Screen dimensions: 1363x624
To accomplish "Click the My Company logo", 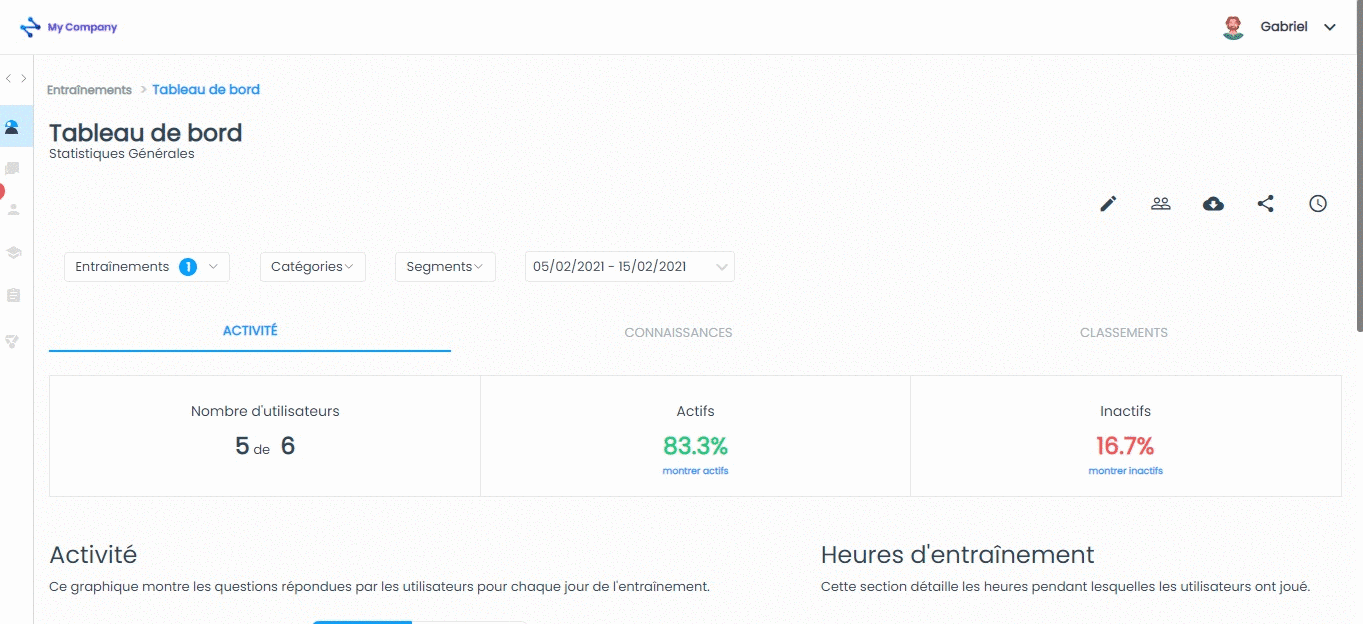I will pyautogui.click(x=69, y=27).
